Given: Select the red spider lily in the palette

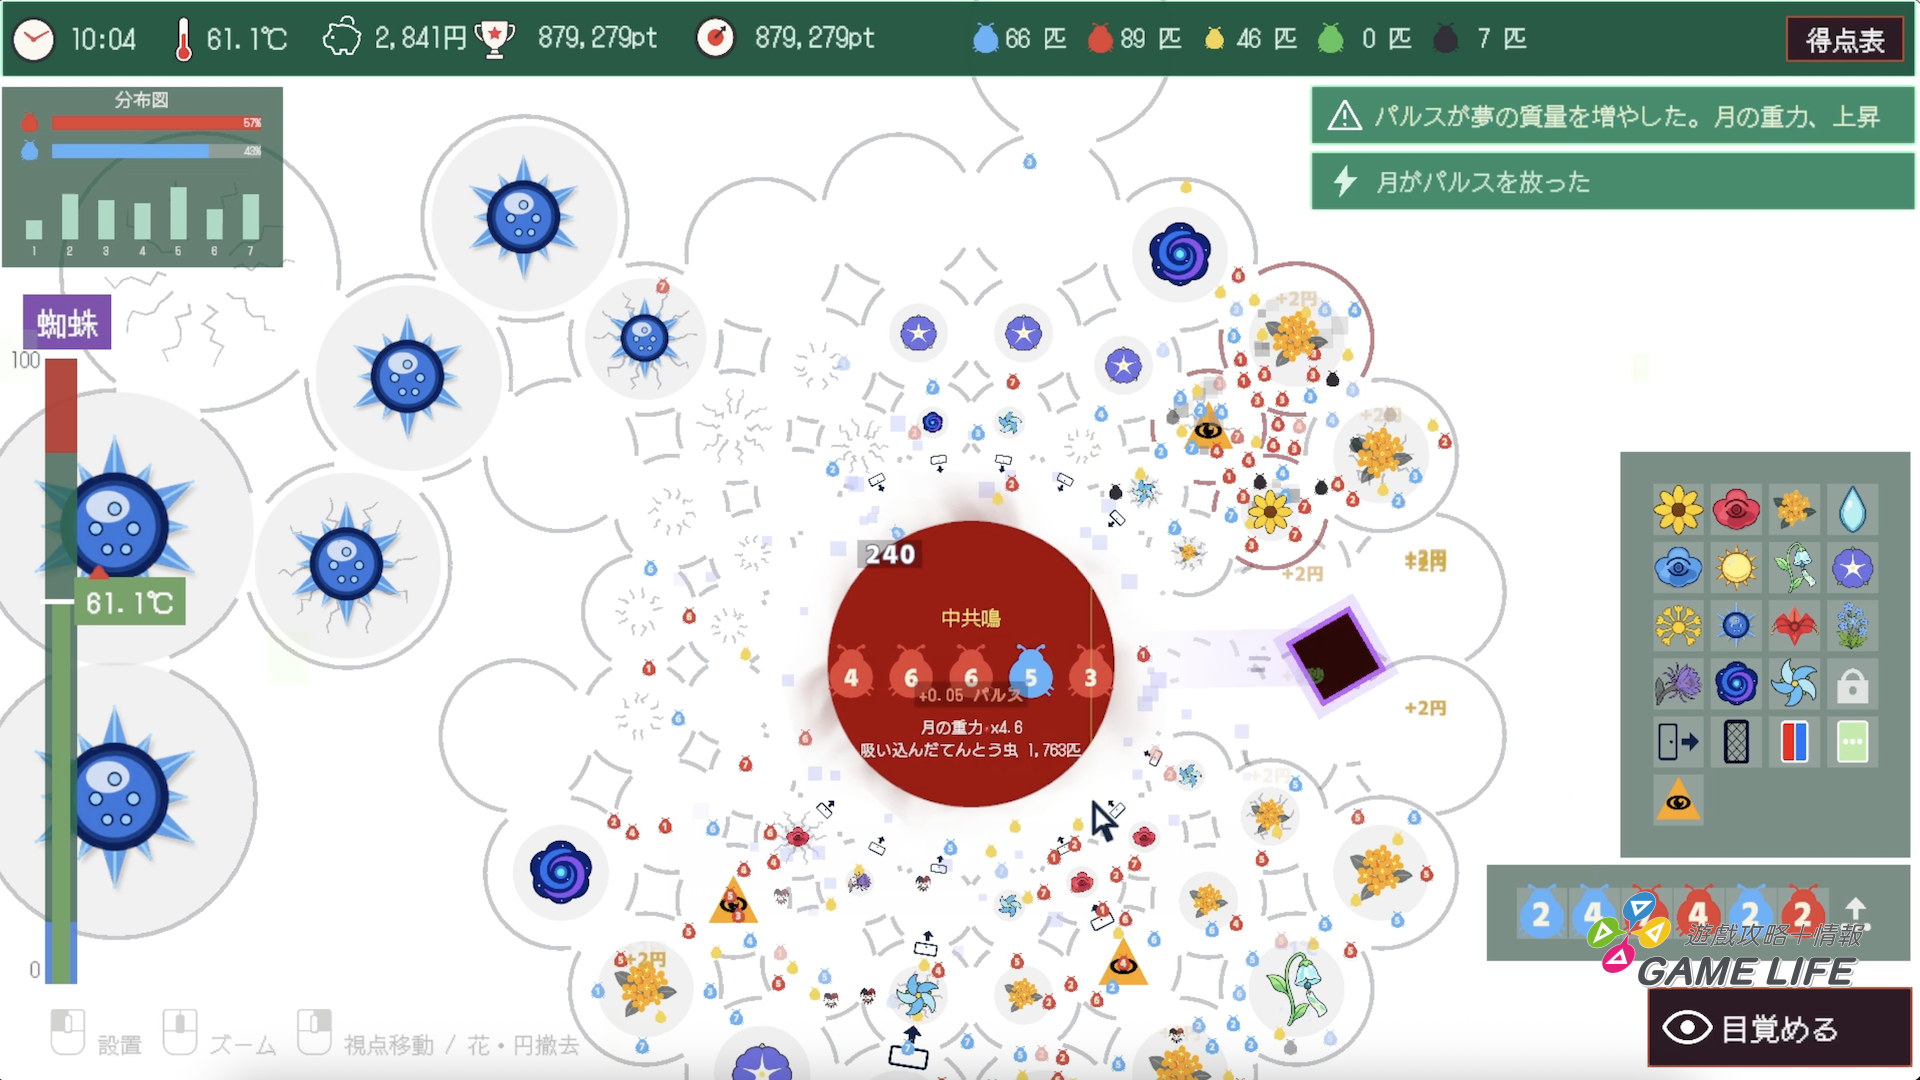Looking at the screenshot, I should click(x=1794, y=626).
